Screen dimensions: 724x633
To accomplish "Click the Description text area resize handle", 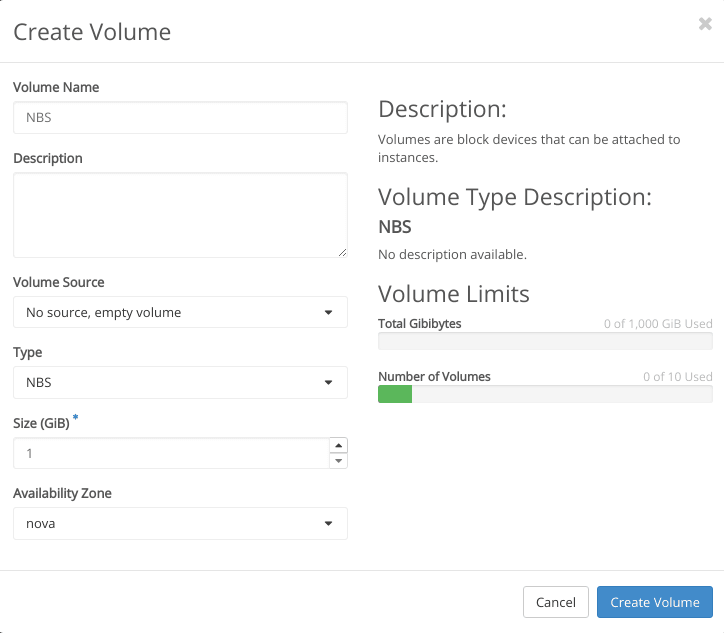I will click(342, 252).
